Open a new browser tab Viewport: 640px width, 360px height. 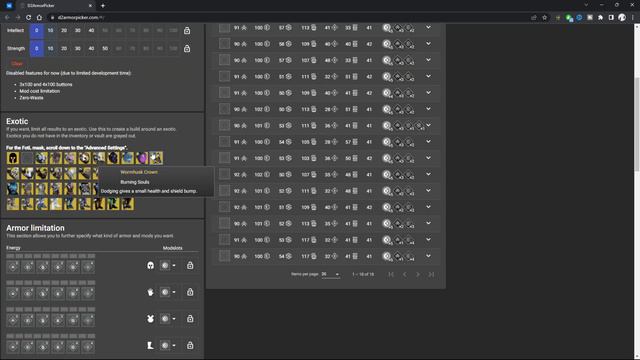click(103, 6)
